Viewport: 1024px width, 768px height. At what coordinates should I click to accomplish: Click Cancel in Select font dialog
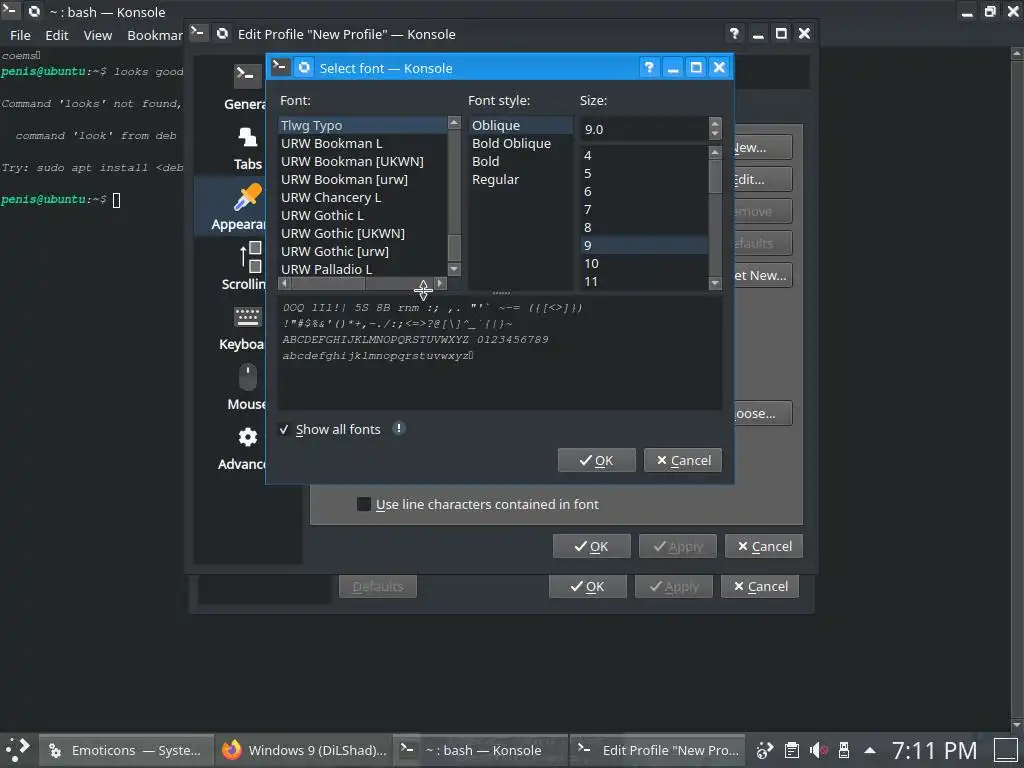point(682,460)
